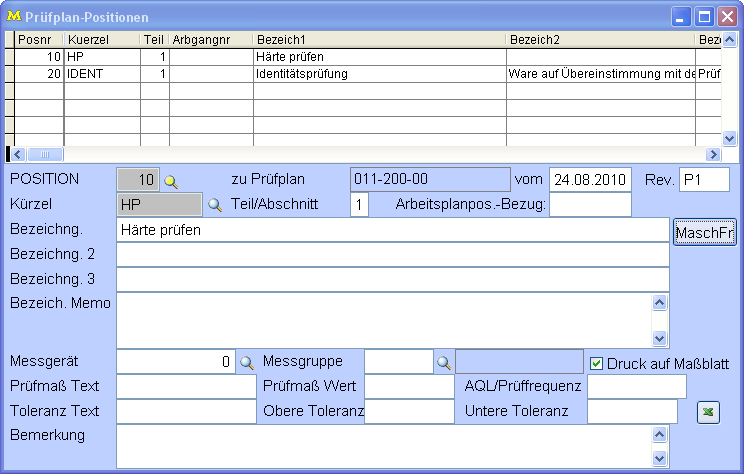Click the Bezeichng. field with Härte prüfen
The width and height of the screenshot is (744, 474).
point(393,230)
